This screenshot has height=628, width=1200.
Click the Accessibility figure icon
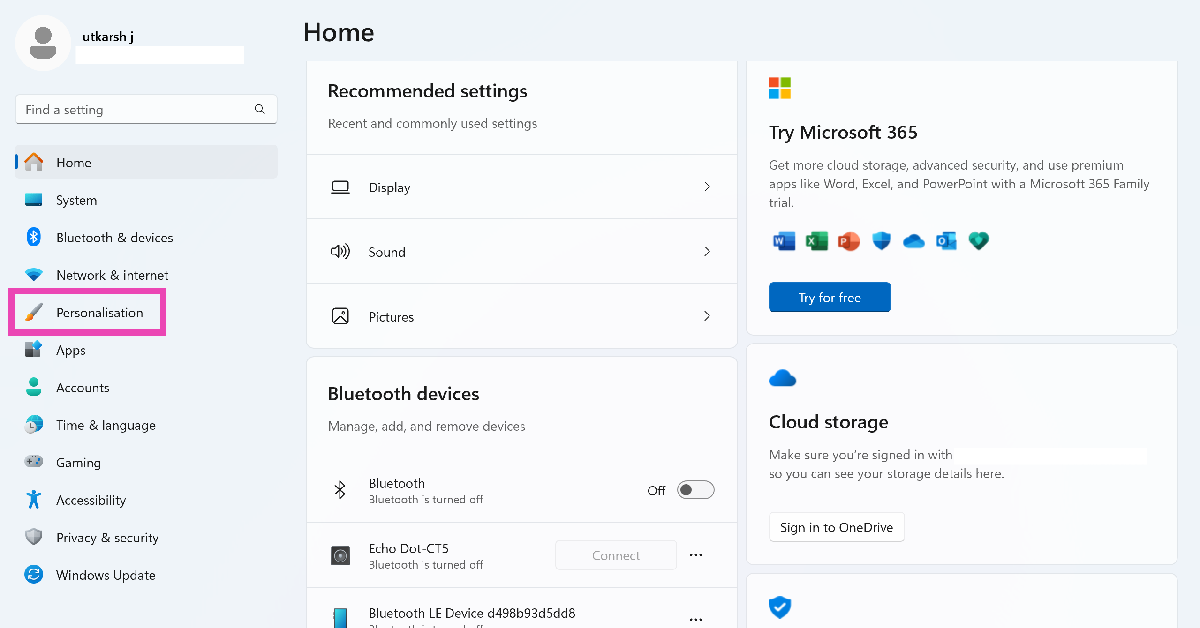(x=34, y=500)
